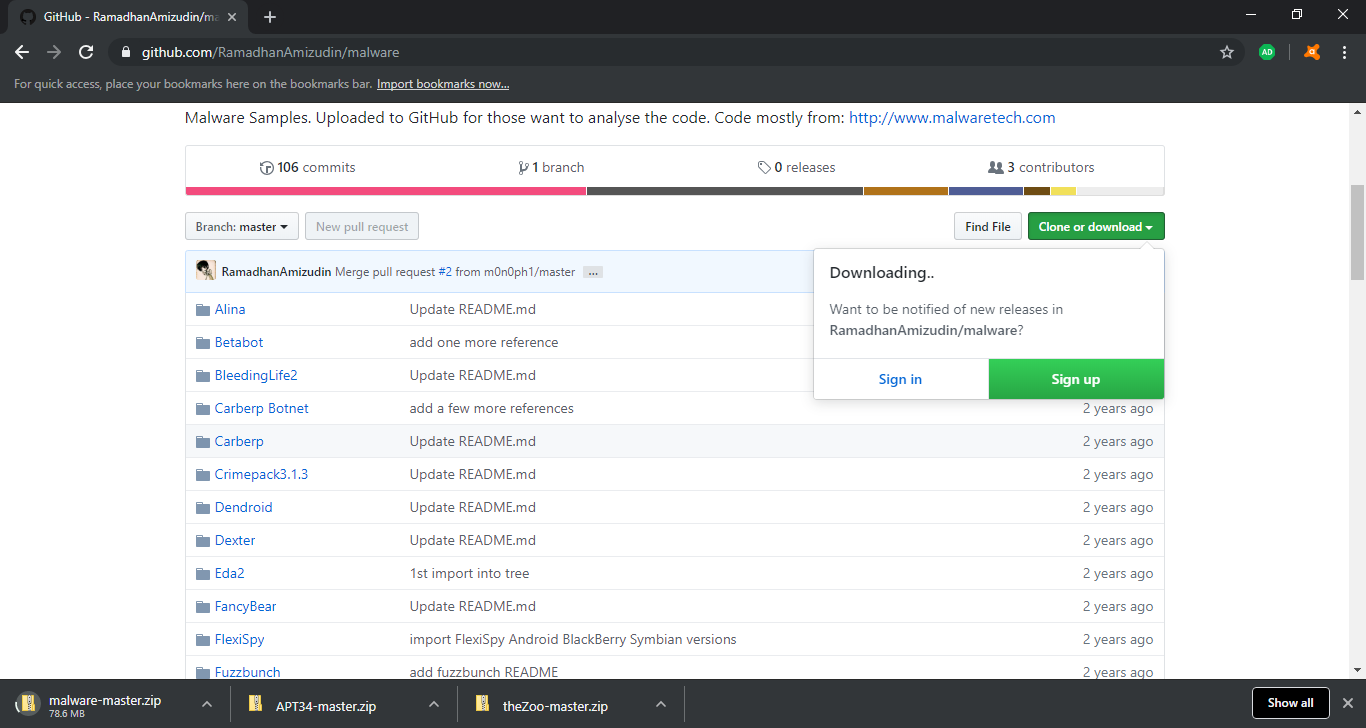Viewport: 1366px width, 728px height.
Task: Click the Alina folder icon
Action: point(203,310)
